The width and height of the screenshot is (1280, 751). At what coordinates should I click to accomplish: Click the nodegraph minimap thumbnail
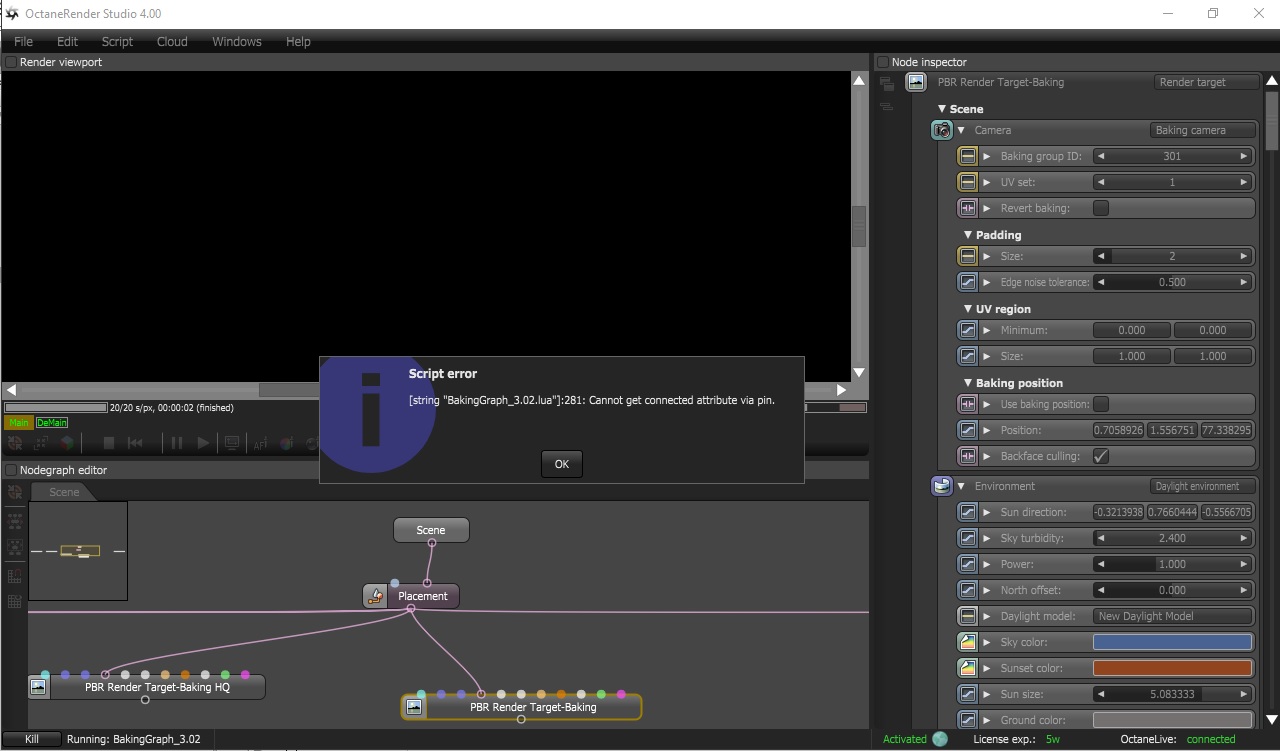[x=78, y=551]
